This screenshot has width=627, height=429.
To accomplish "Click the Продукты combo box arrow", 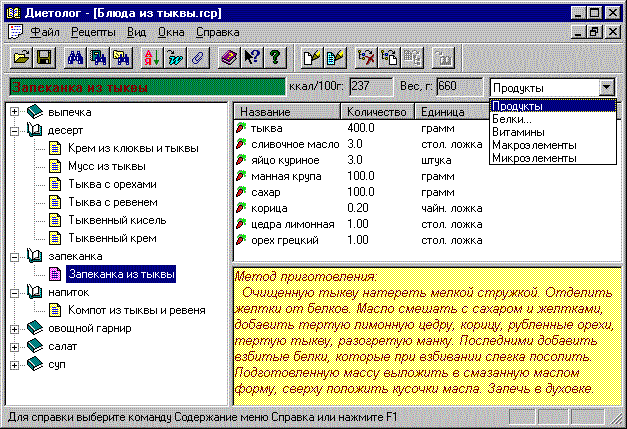I will pos(607,87).
